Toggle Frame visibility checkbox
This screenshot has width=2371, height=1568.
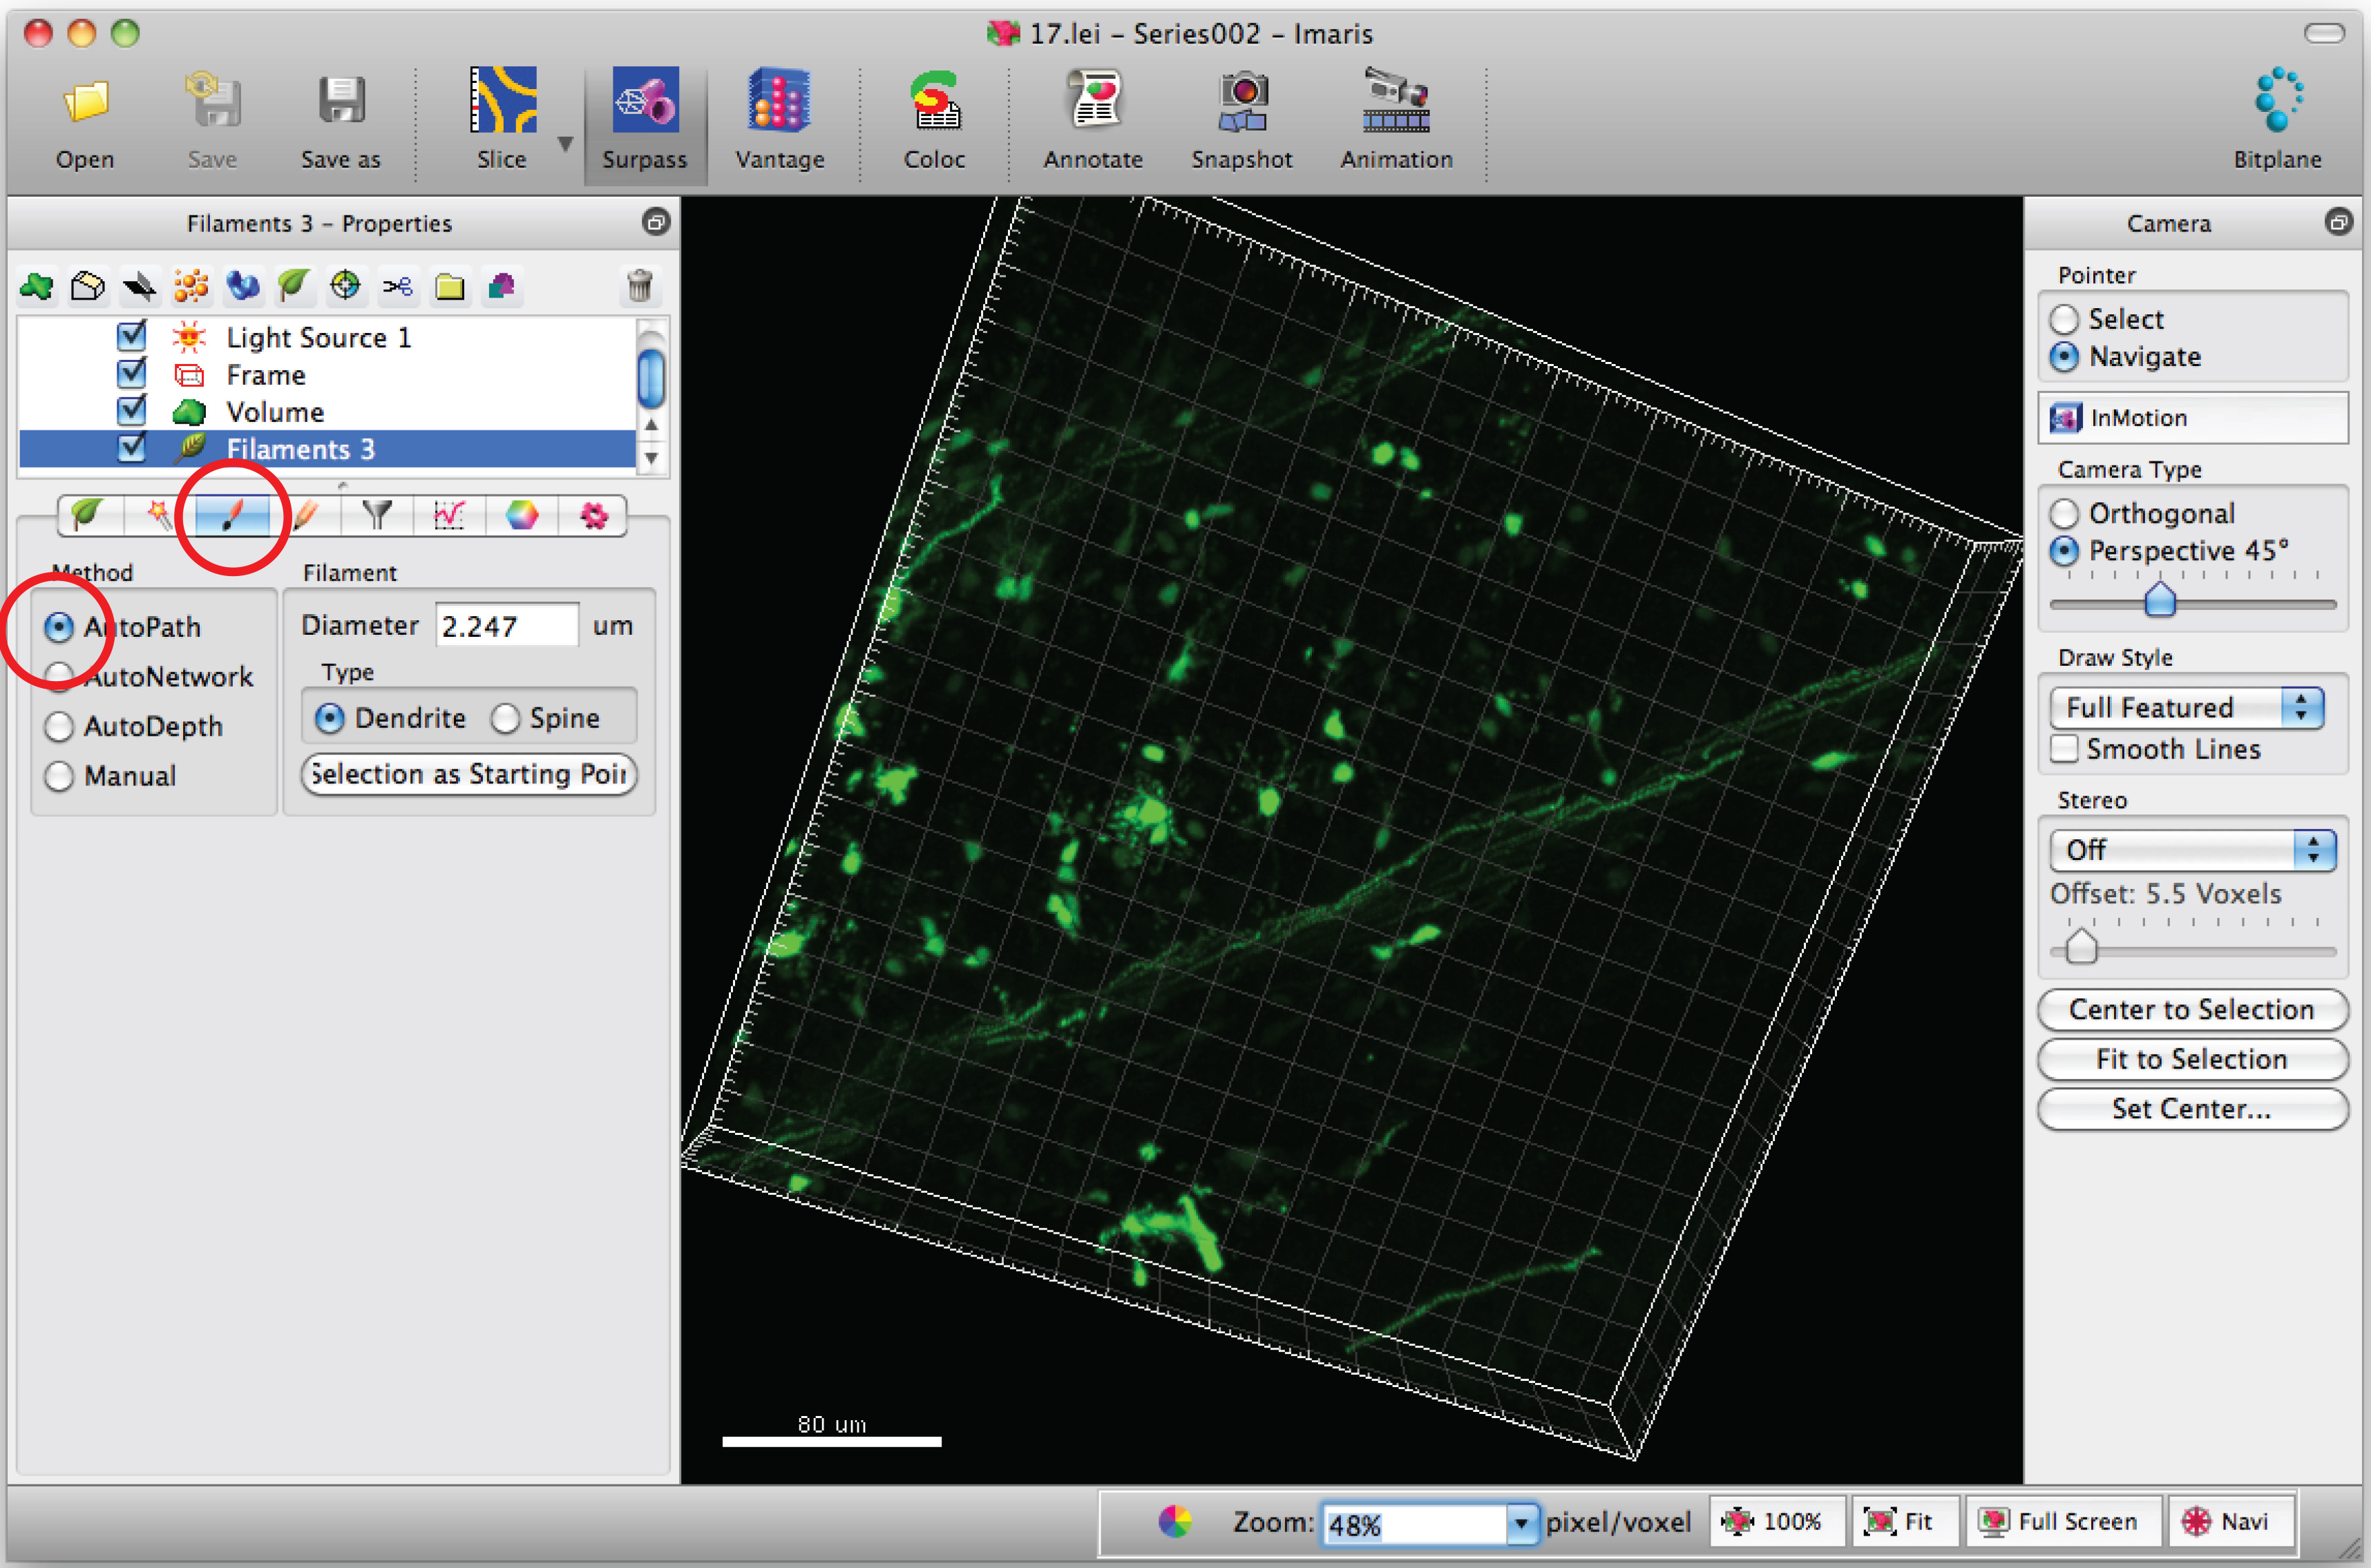pos(132,374)
